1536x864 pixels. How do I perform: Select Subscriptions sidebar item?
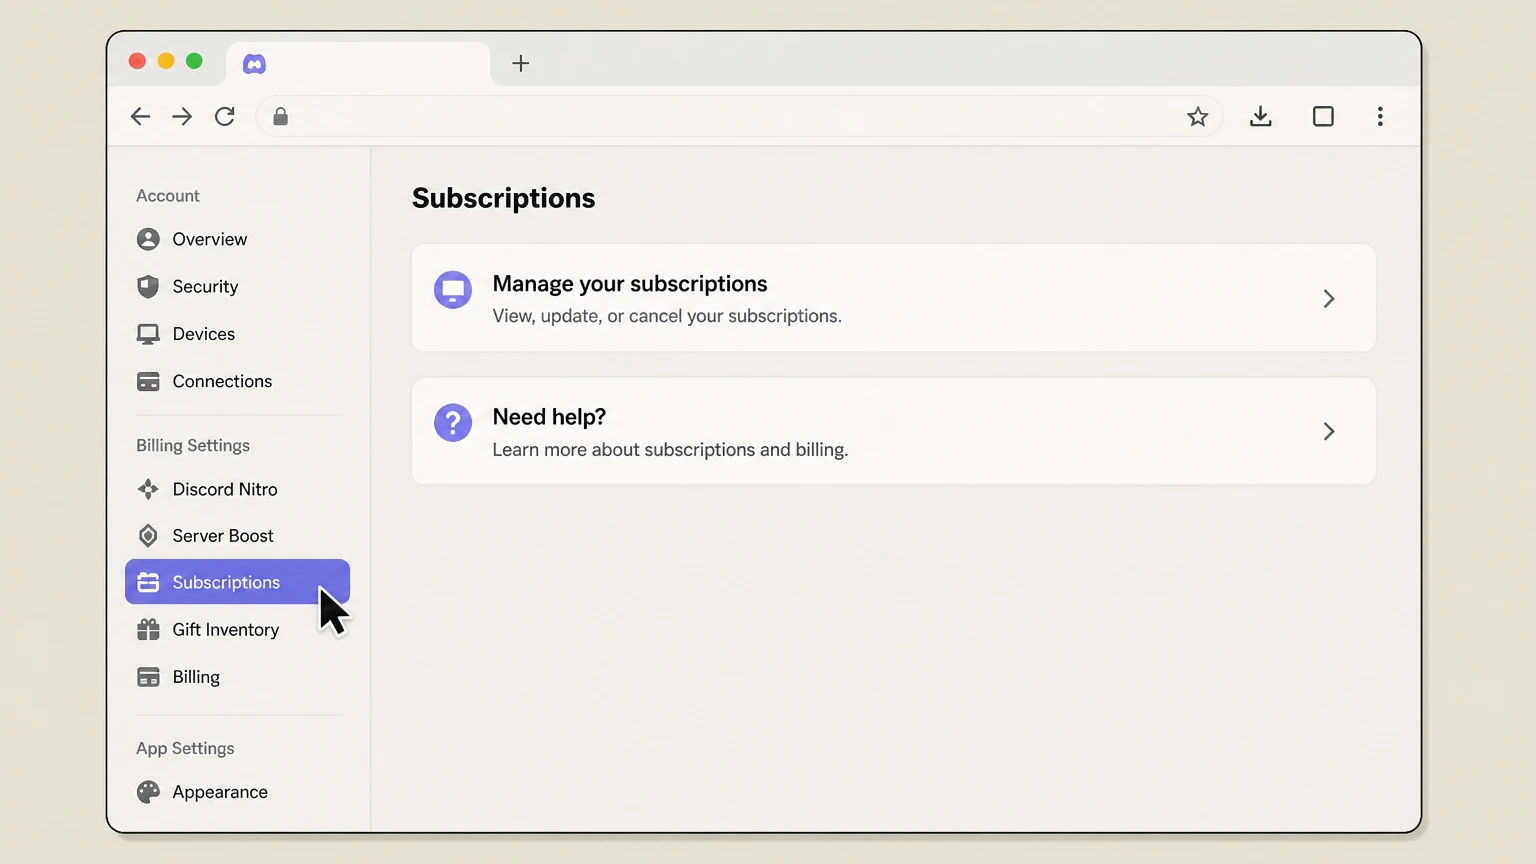tap(237, 582)
